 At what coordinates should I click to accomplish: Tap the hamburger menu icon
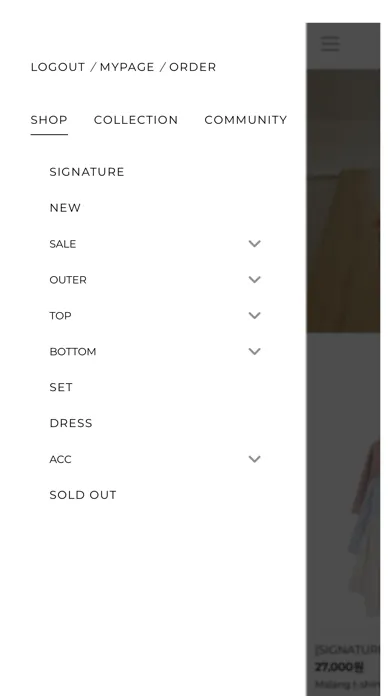[330, 44]
